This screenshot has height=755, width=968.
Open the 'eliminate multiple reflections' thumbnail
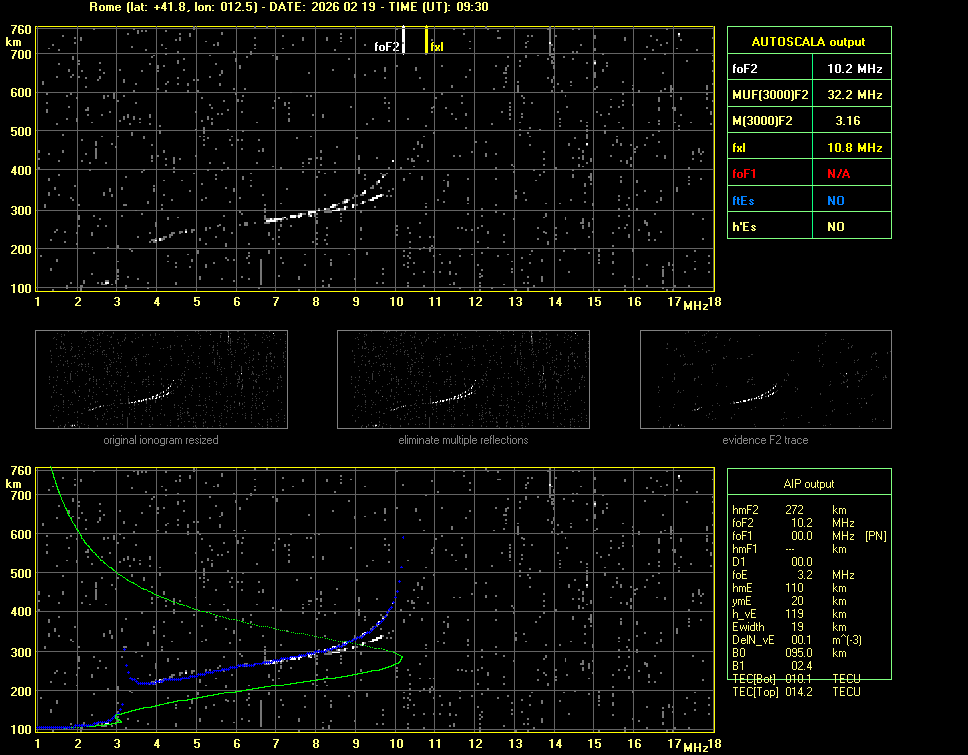(x=463, y=380)
